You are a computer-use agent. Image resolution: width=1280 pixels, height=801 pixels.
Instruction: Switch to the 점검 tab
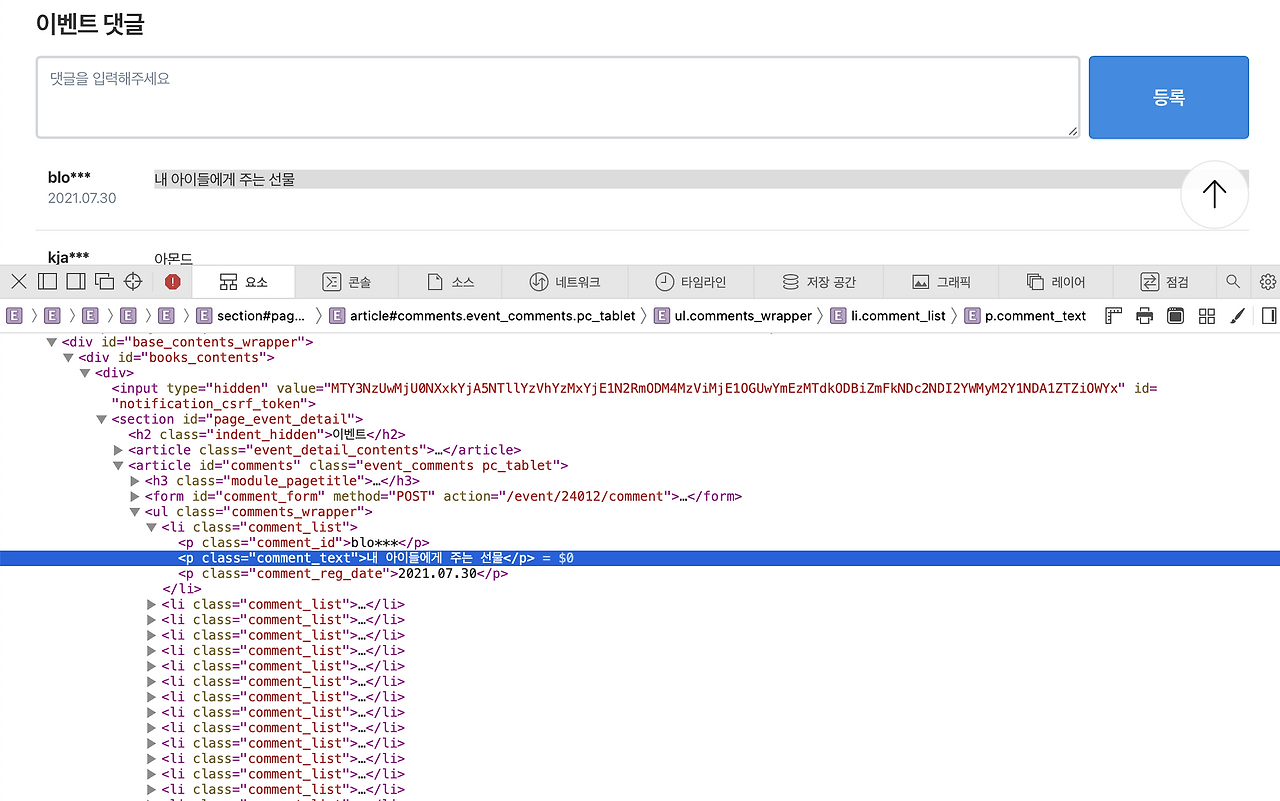click(x=1164, y=282)
